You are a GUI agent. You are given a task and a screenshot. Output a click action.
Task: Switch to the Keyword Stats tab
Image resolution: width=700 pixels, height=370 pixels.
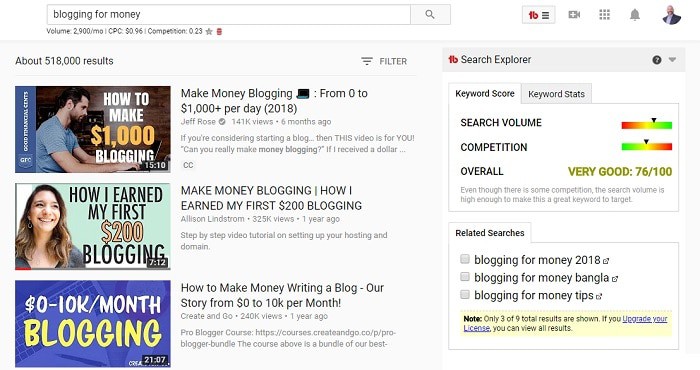point(556,94)
